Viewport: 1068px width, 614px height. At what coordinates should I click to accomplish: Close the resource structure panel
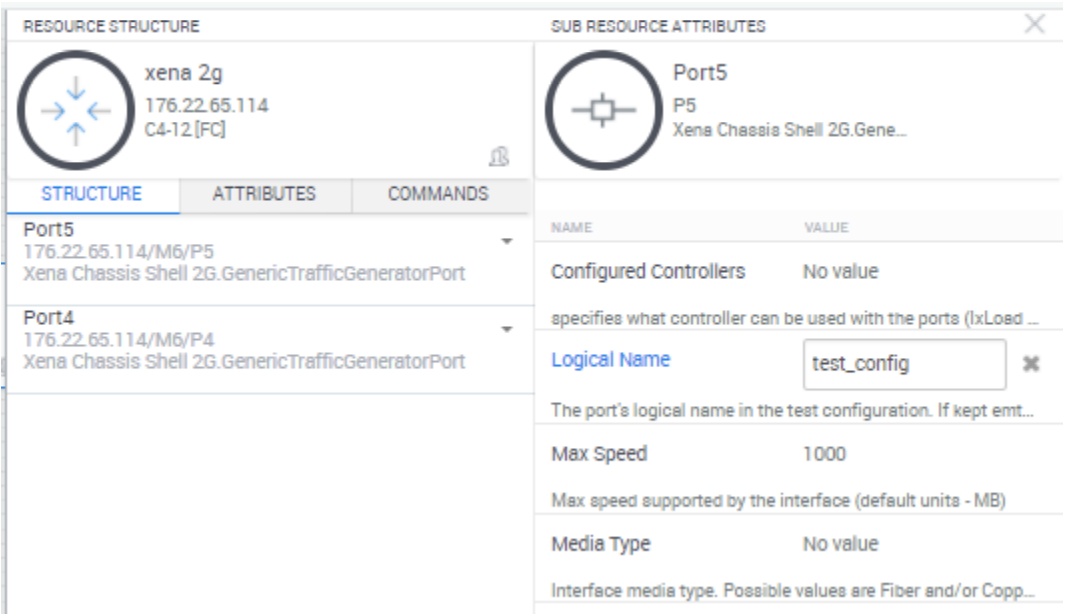click(x=1035, y=24)
